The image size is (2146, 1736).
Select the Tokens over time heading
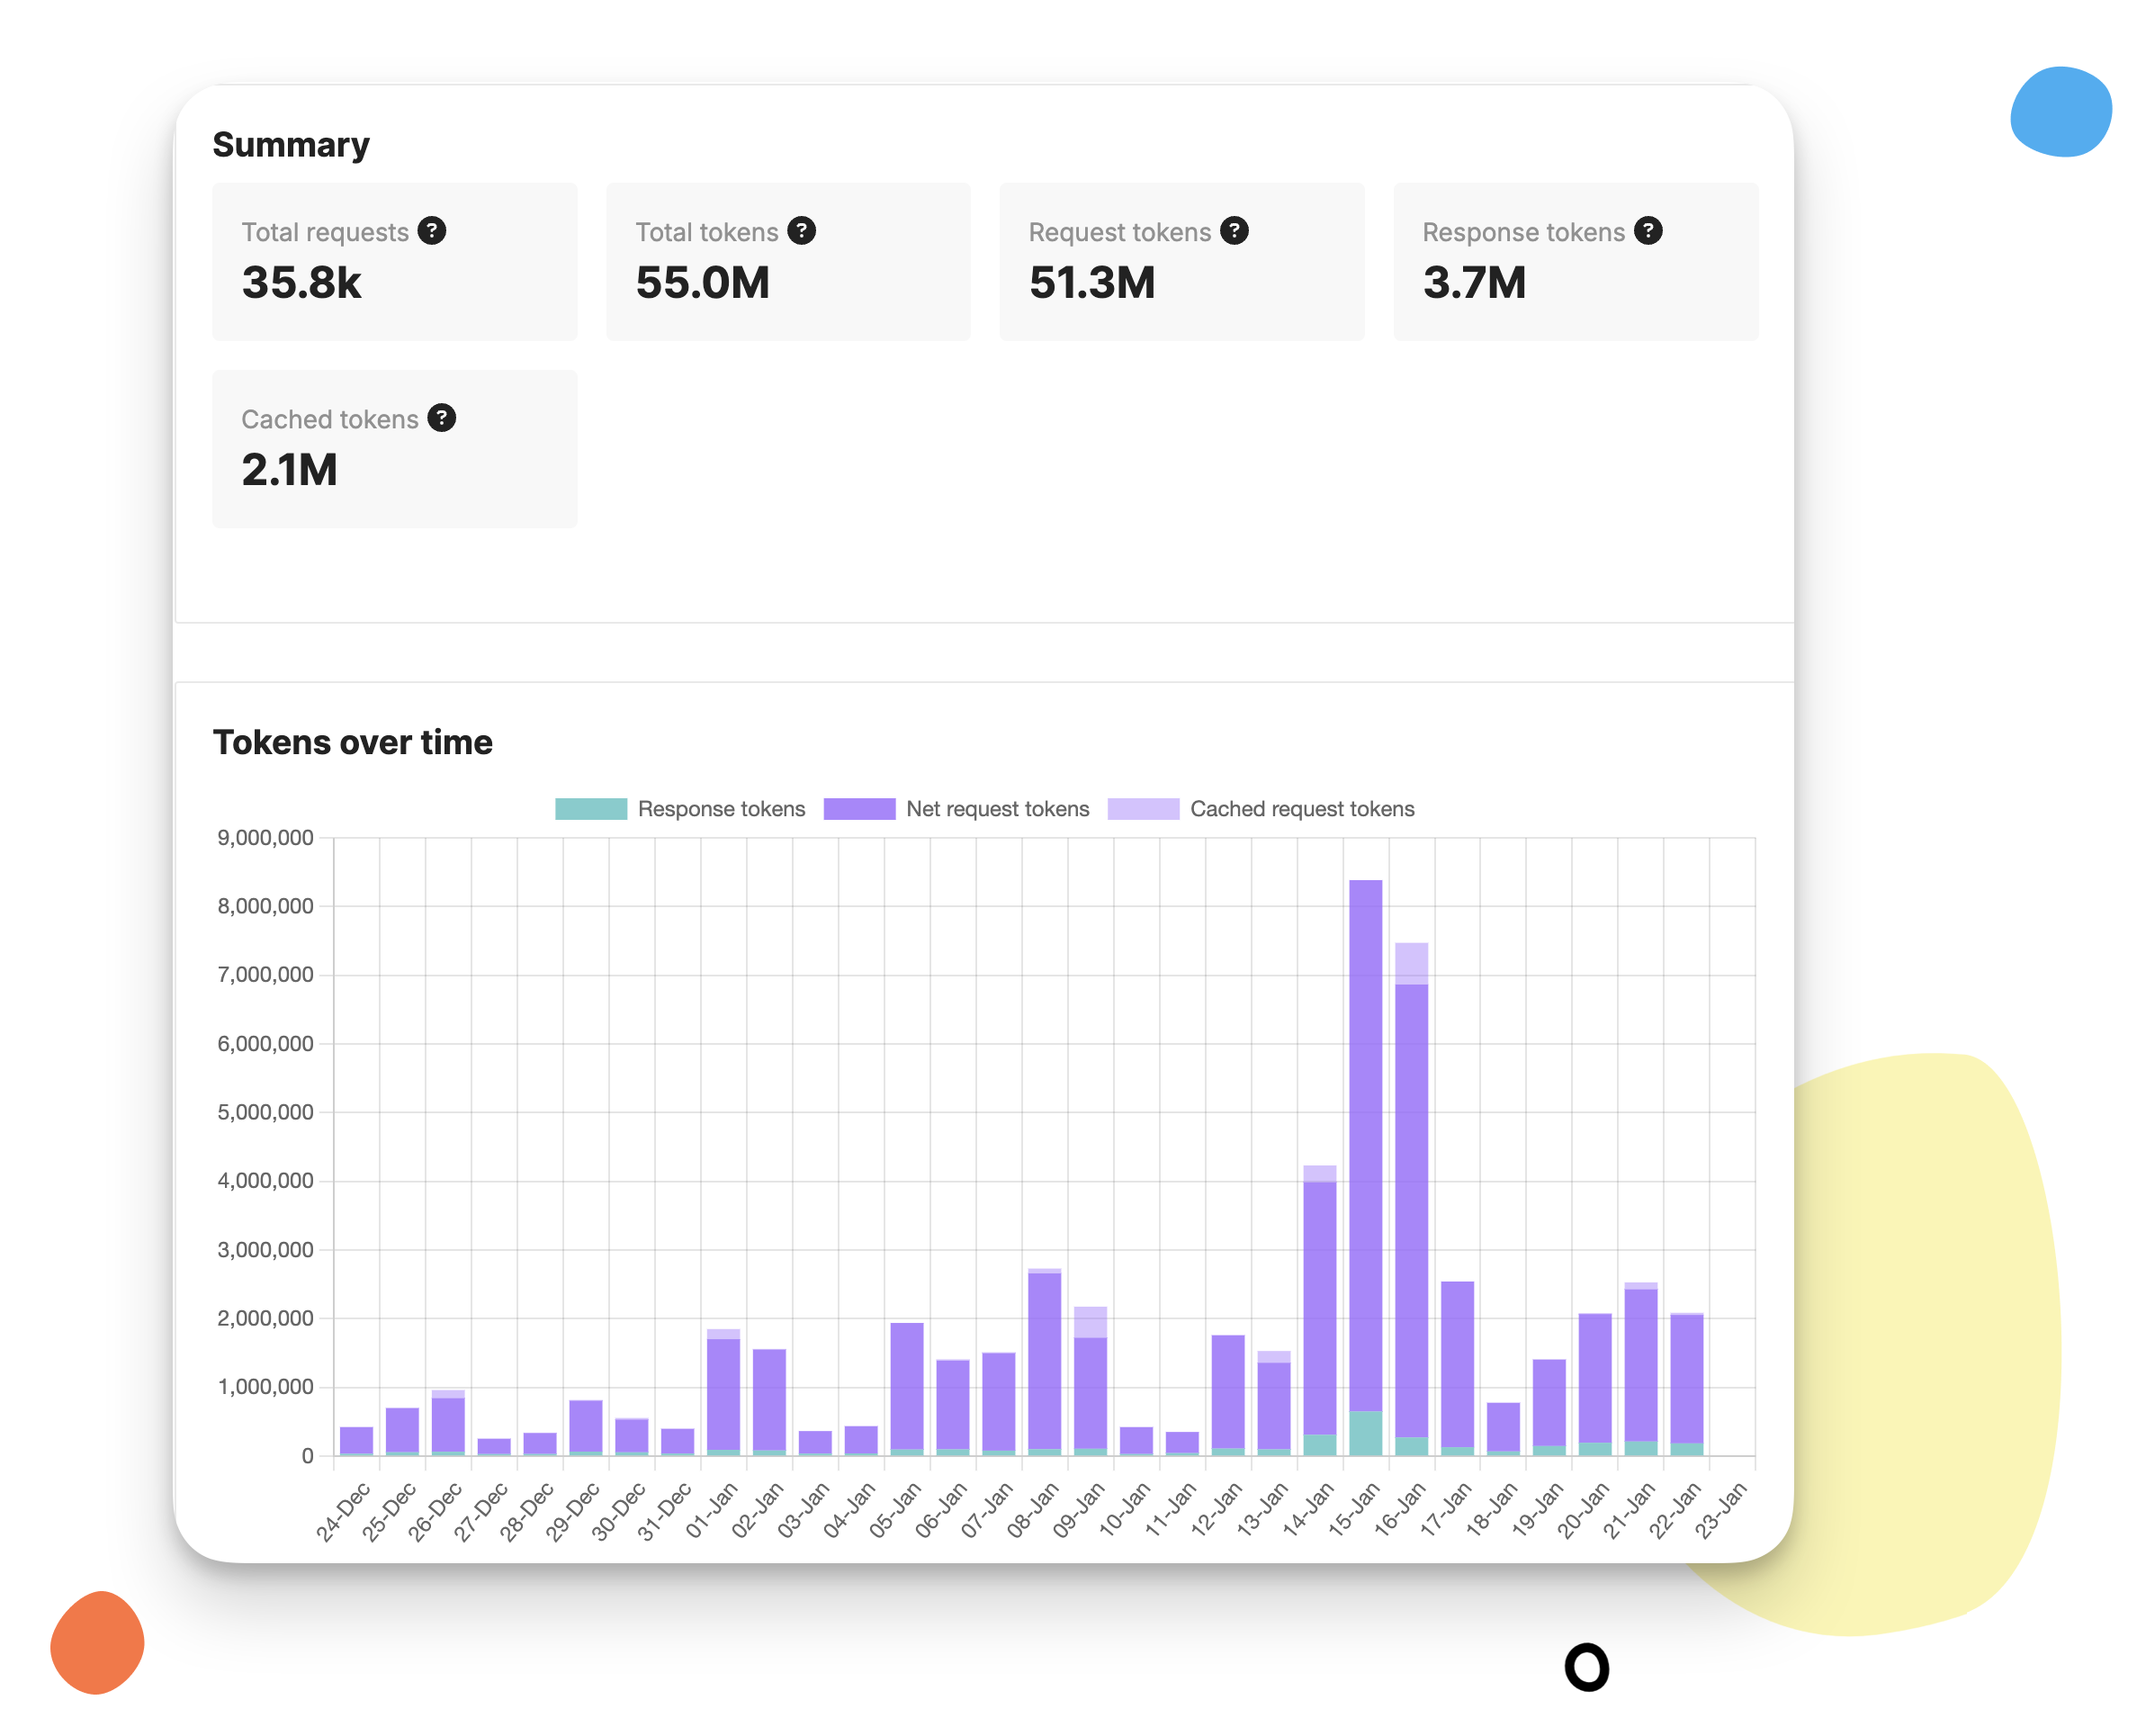click(352, 742)
